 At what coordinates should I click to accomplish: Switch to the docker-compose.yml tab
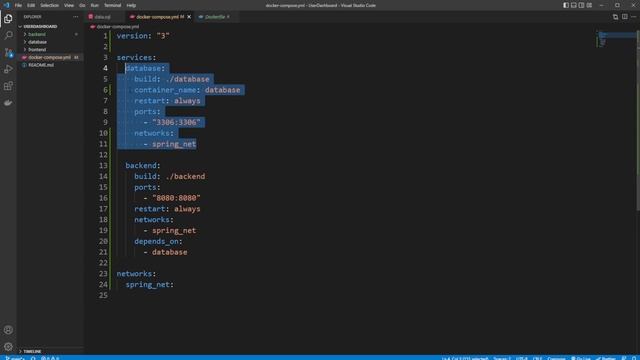tap(160, 17)
